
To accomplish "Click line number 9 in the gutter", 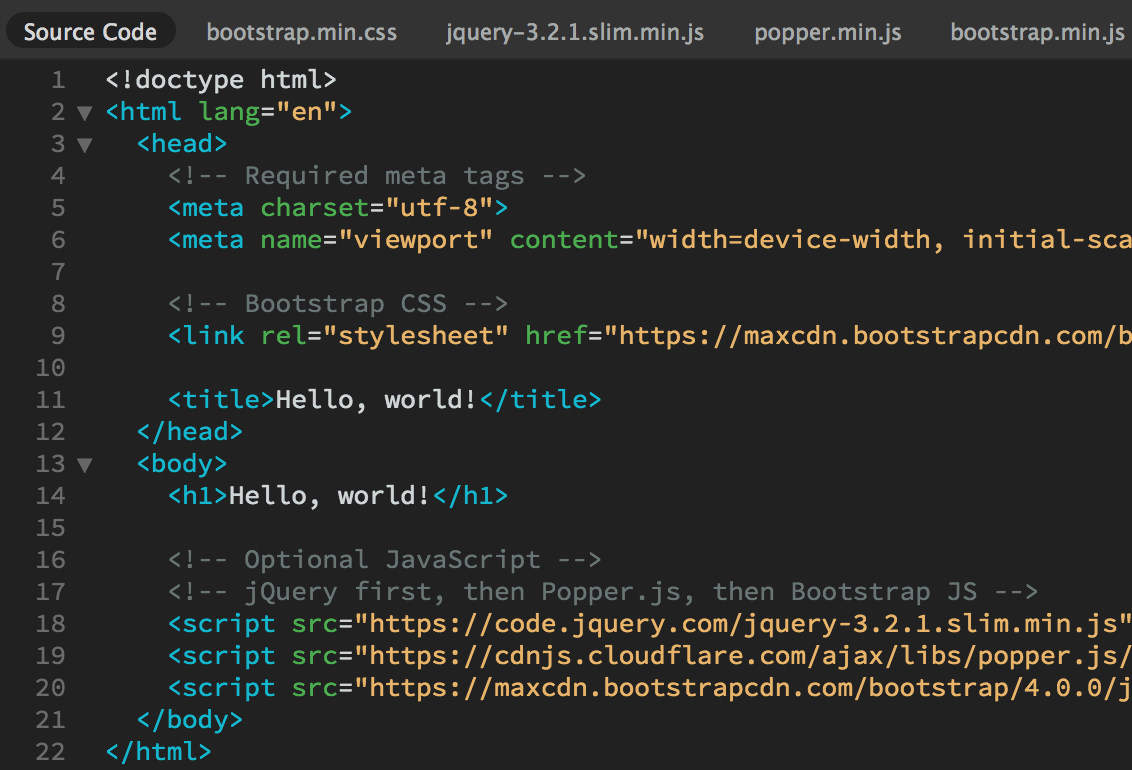I will (58, 336).
